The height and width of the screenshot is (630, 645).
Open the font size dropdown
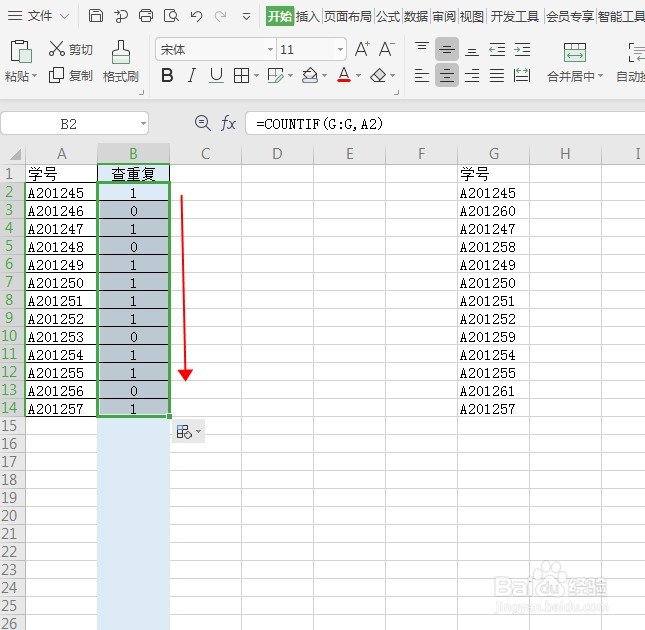pyautogui.click(x=340, y=50)
